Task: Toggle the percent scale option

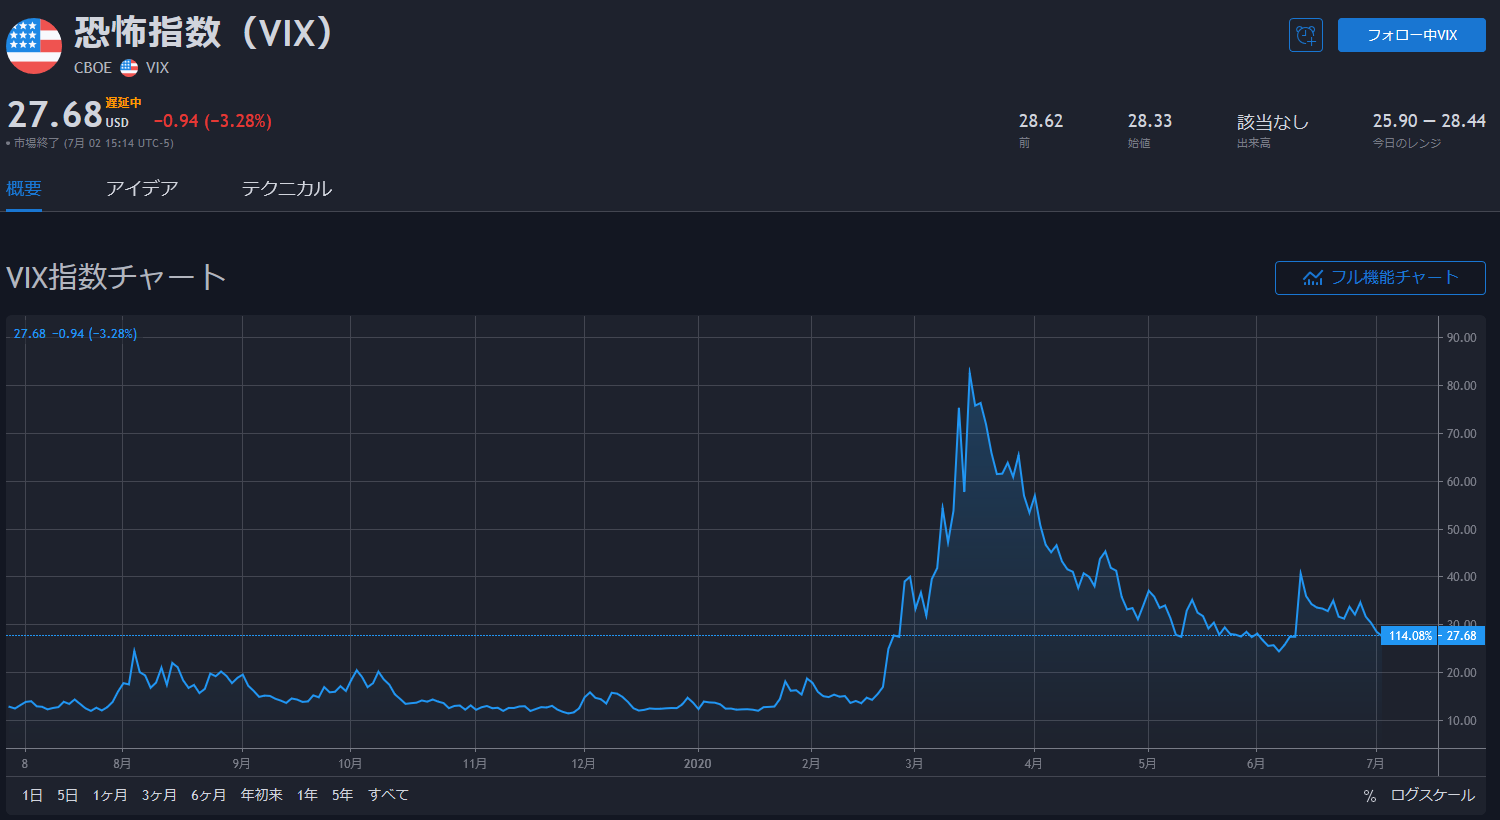Action: (1369, 795)
